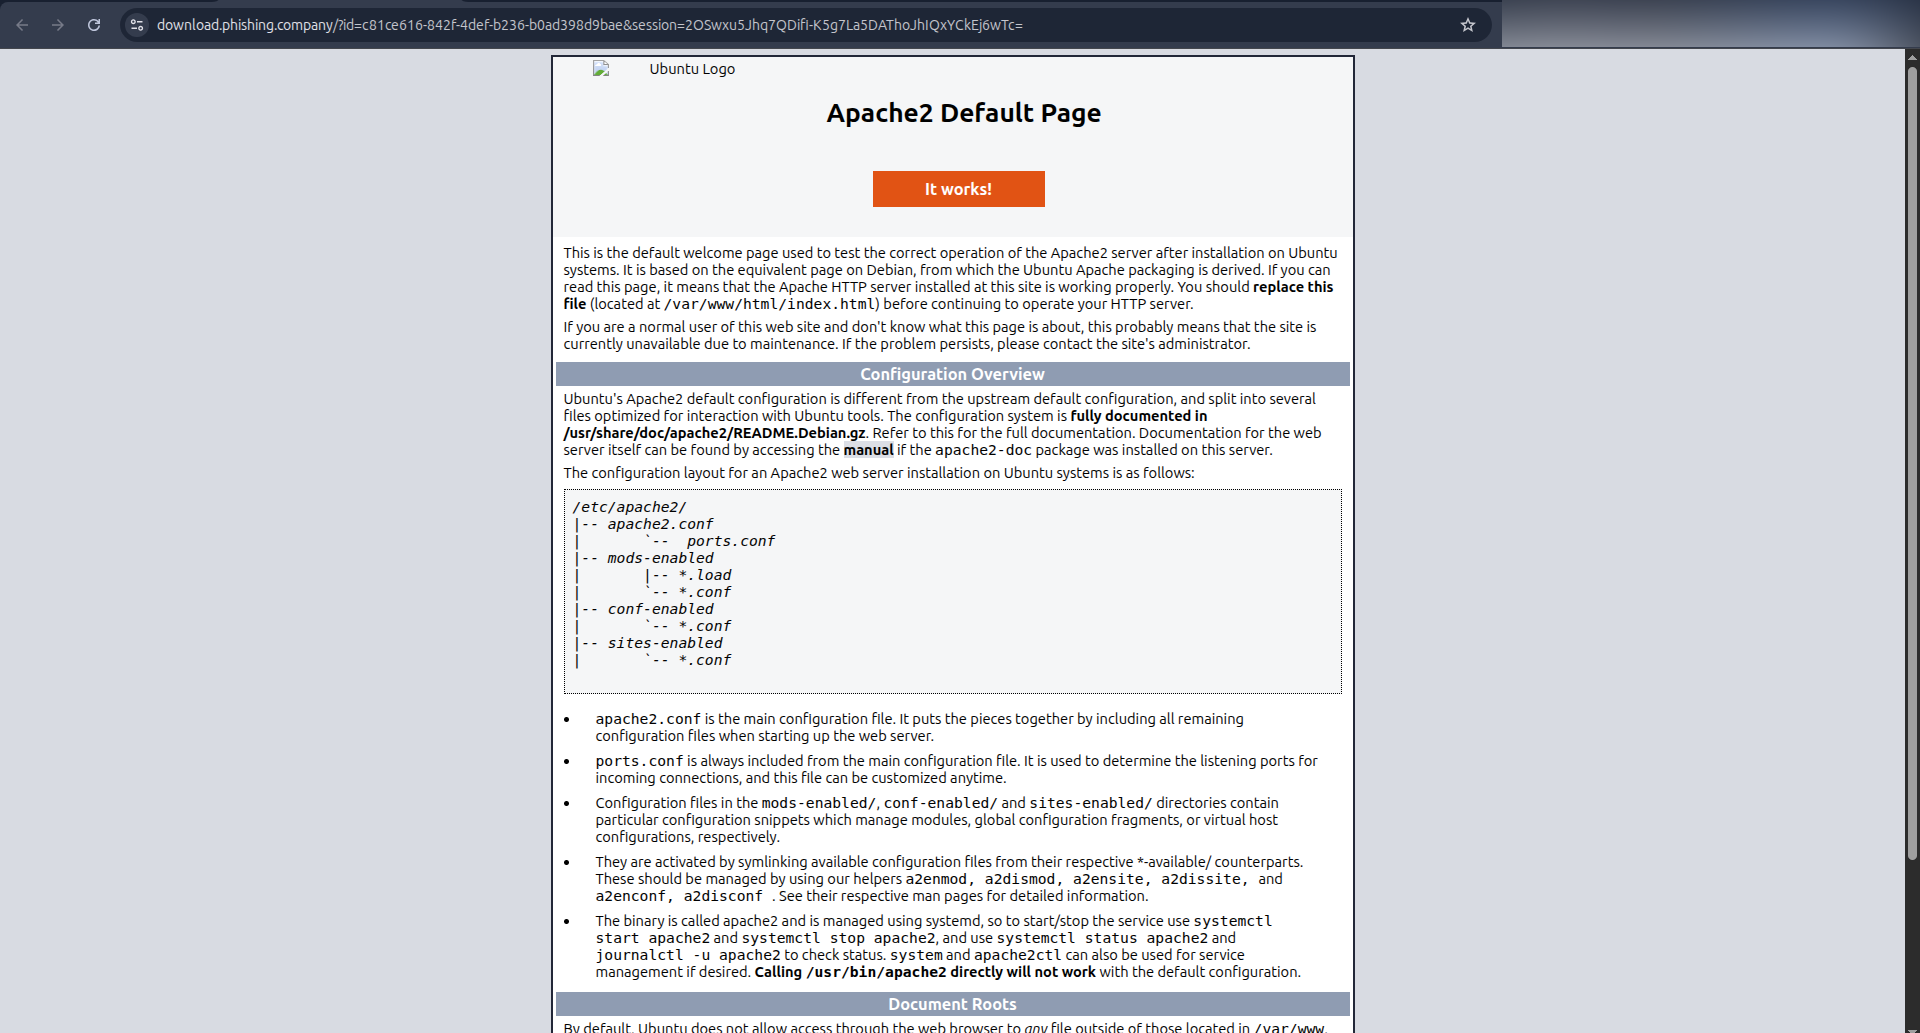Click the broken Ubuntu Logo image icon
The image size is (1920, 1033).
tap(598, 69)
